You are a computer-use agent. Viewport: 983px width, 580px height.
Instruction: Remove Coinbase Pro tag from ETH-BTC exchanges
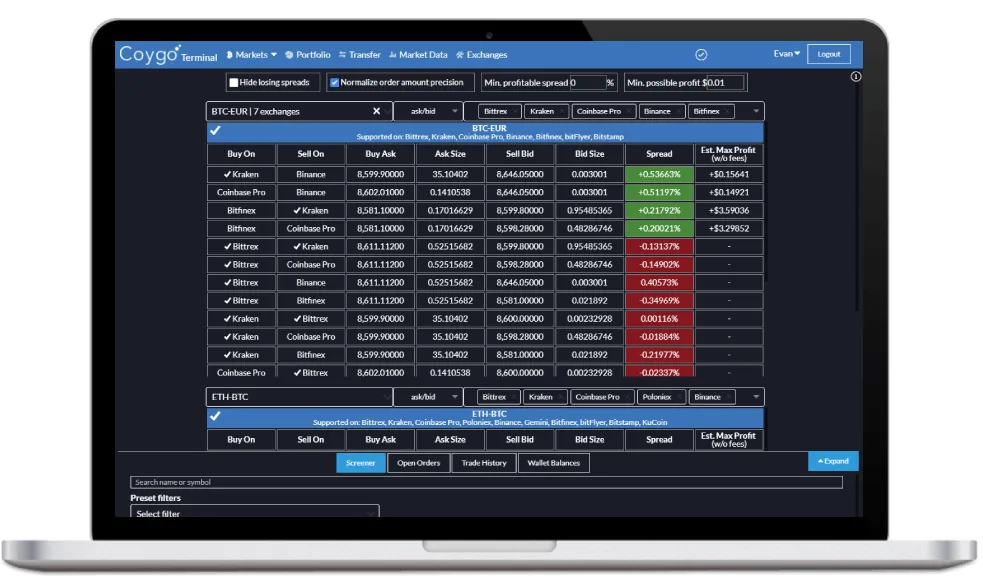coord(628,398)
